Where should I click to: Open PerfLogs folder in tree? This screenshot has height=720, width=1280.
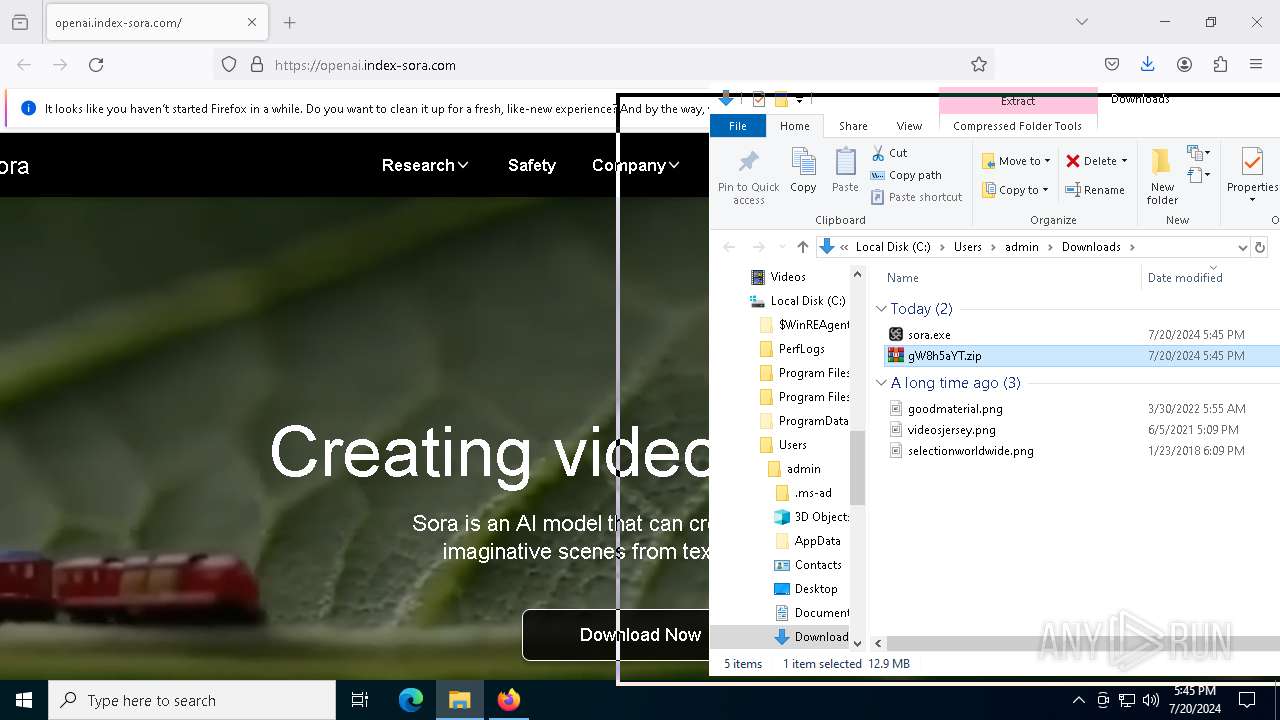coord(801,349)
